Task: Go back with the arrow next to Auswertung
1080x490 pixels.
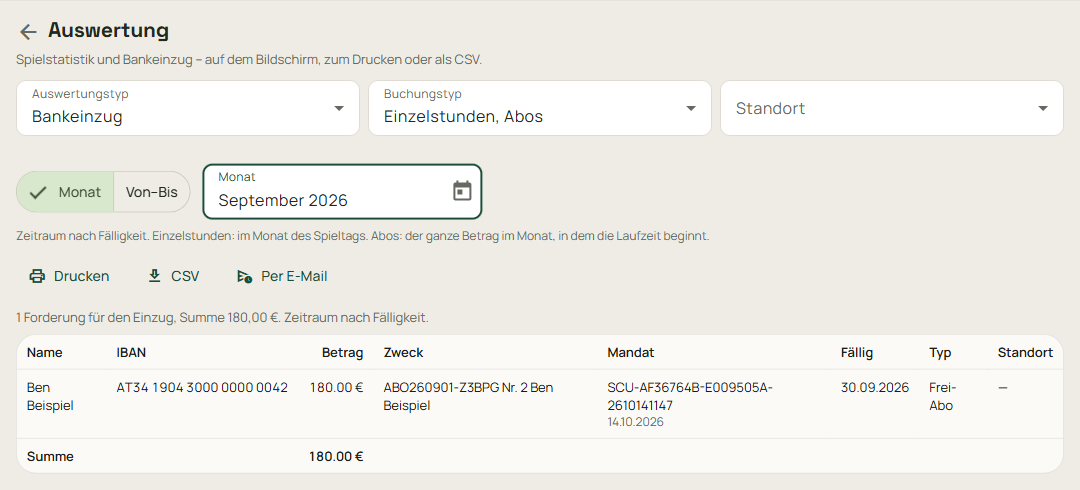Action: pos(28,32)
